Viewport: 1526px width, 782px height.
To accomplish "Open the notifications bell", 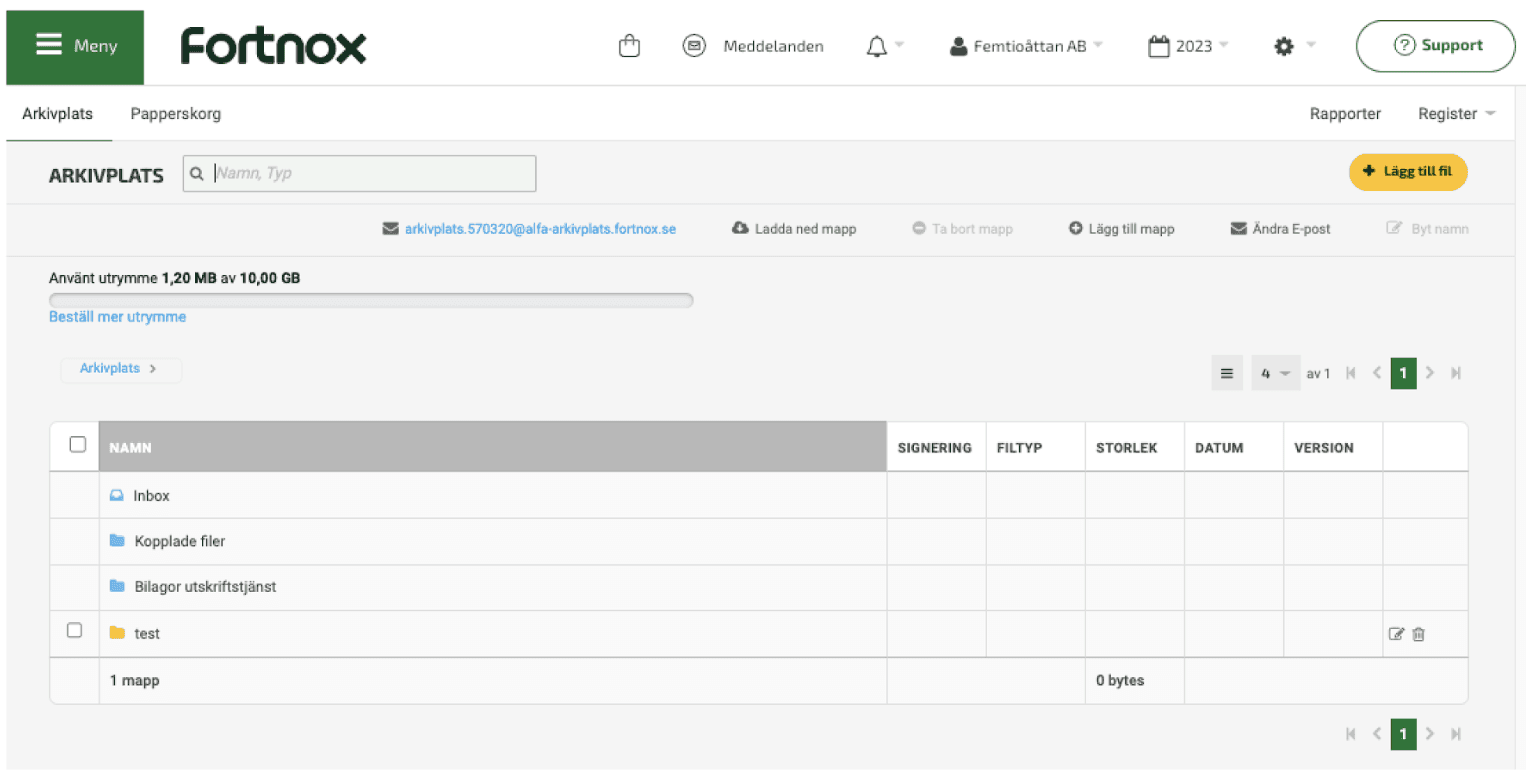I will pyautogui.click(x=877, y=46).
